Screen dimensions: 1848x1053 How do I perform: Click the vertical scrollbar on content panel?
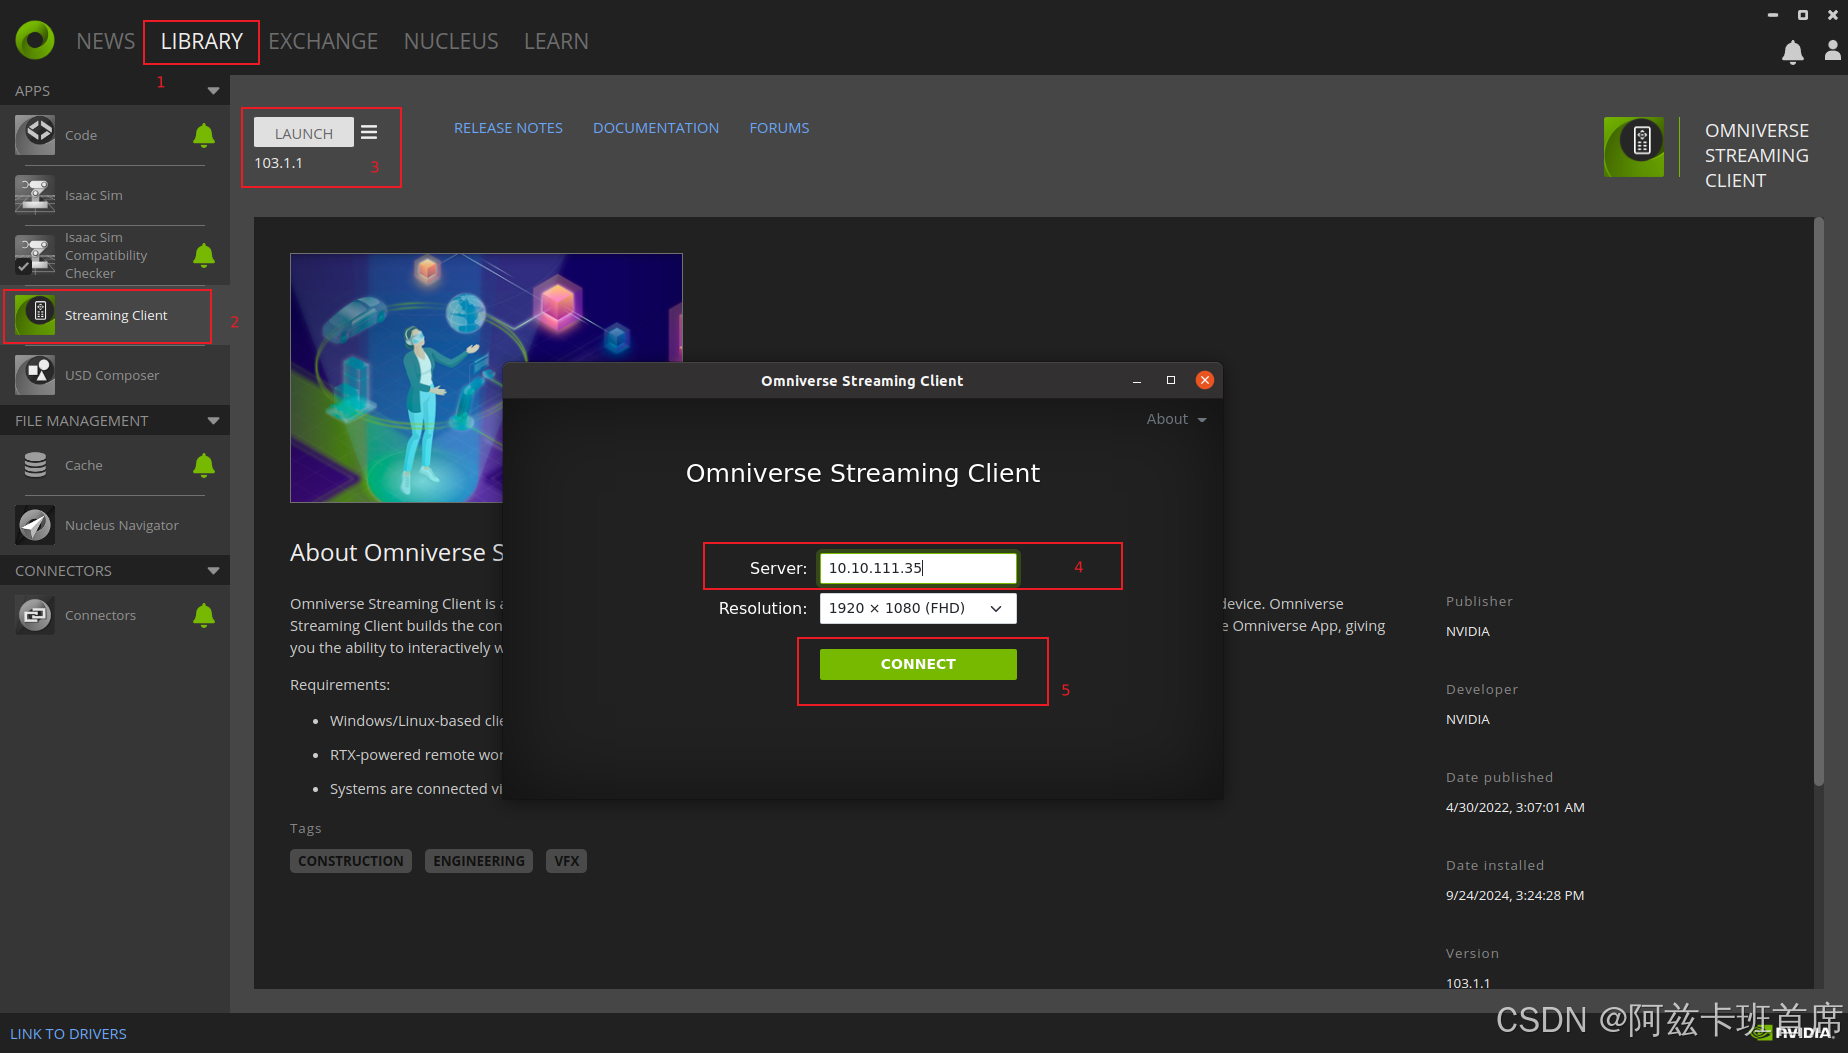(1818, 500)
